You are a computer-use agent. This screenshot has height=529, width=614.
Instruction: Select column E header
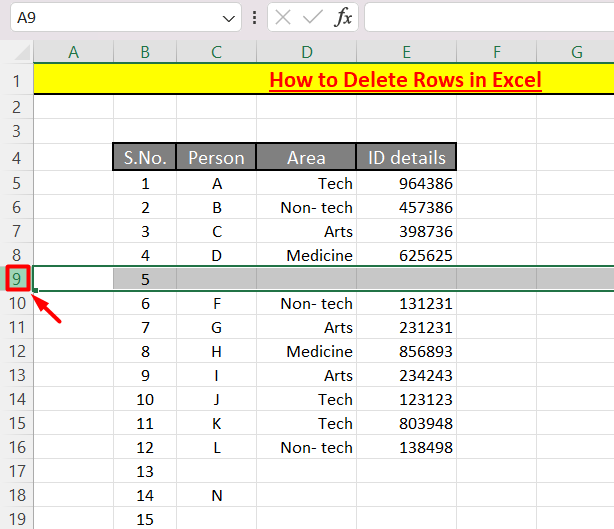click(x=406, y=52)
